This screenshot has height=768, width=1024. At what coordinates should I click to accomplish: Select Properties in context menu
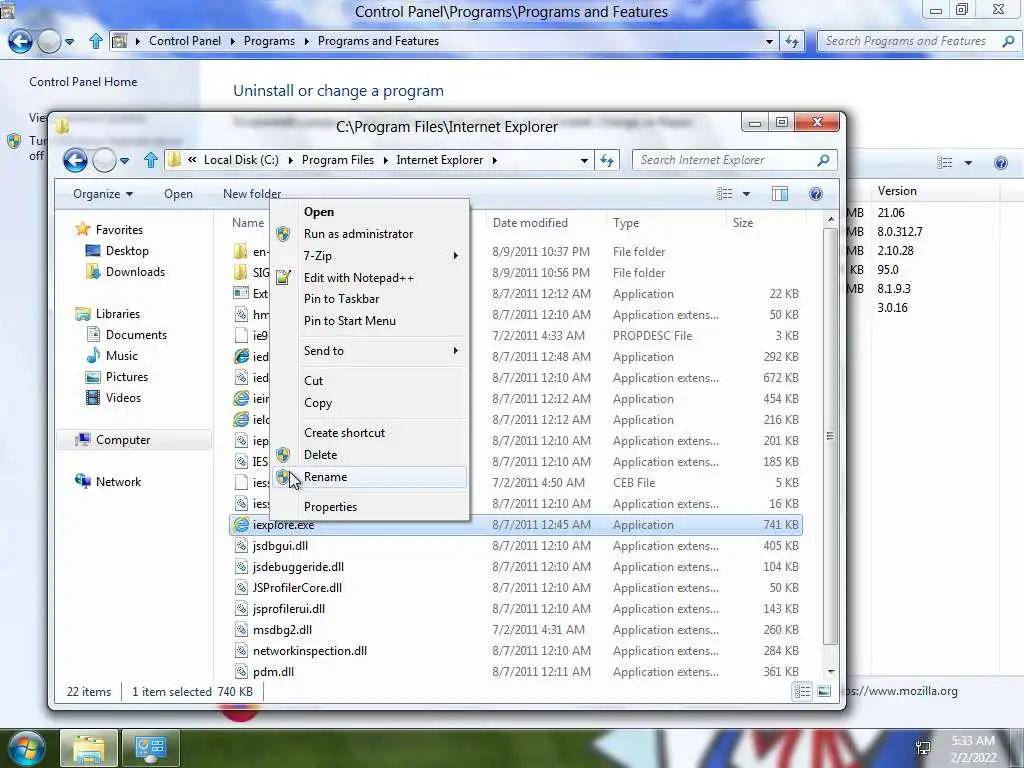point(370,507)
